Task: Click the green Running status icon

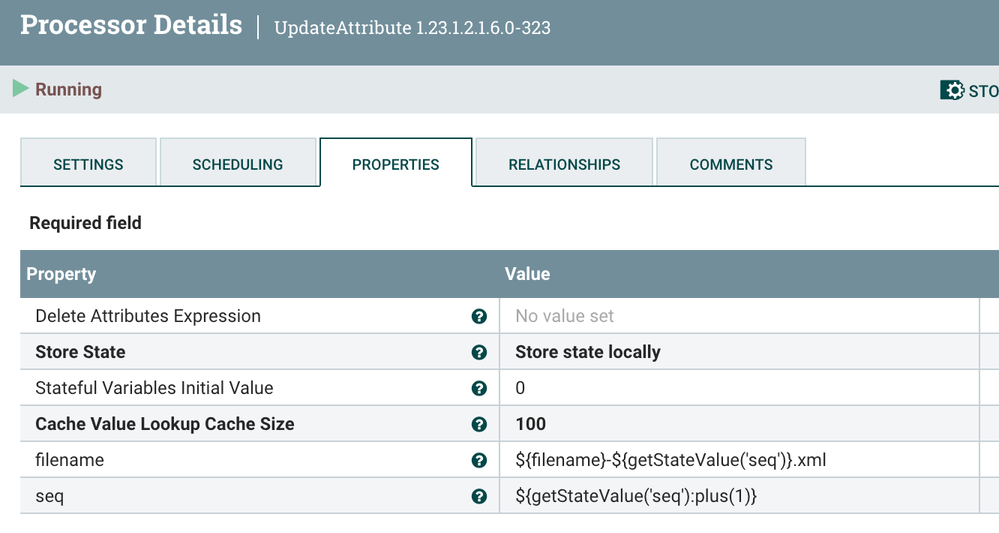Action: [21, 89]
